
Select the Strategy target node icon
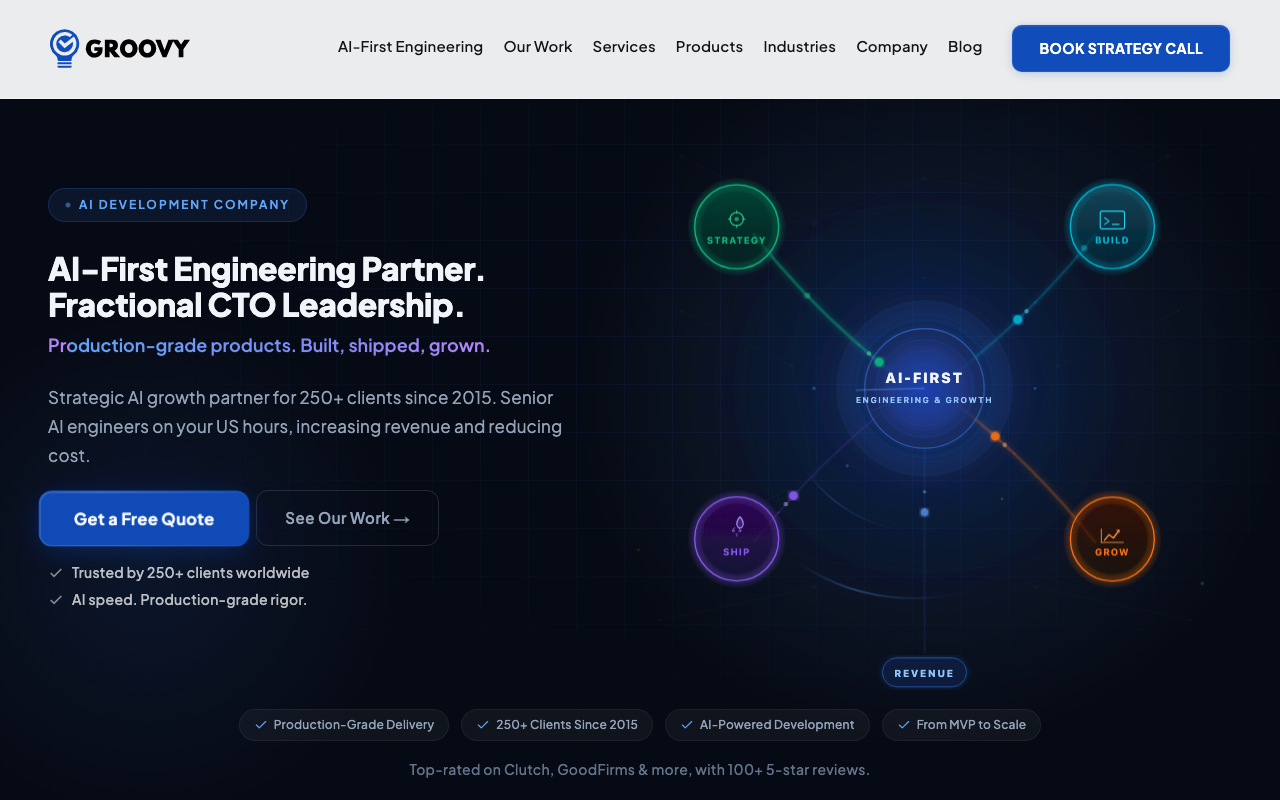tap(737, 219)
